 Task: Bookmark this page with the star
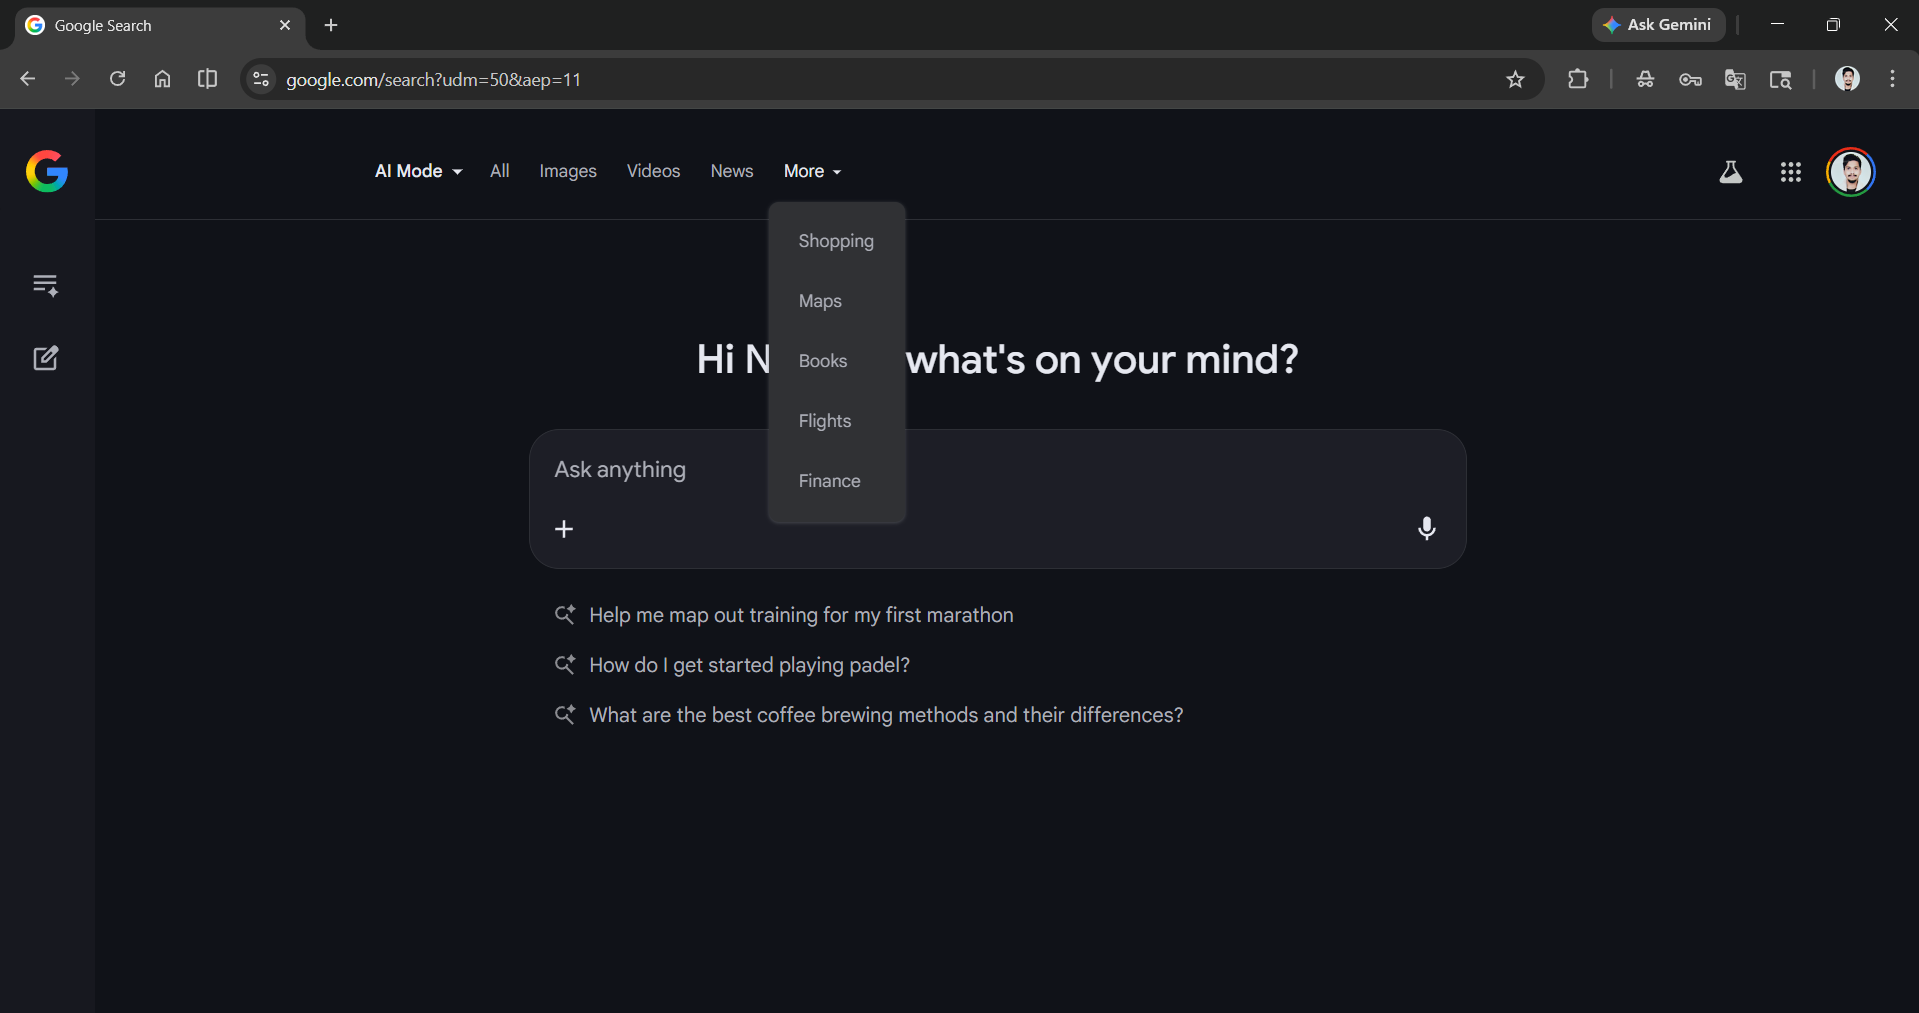click(x=1516, y=79)
